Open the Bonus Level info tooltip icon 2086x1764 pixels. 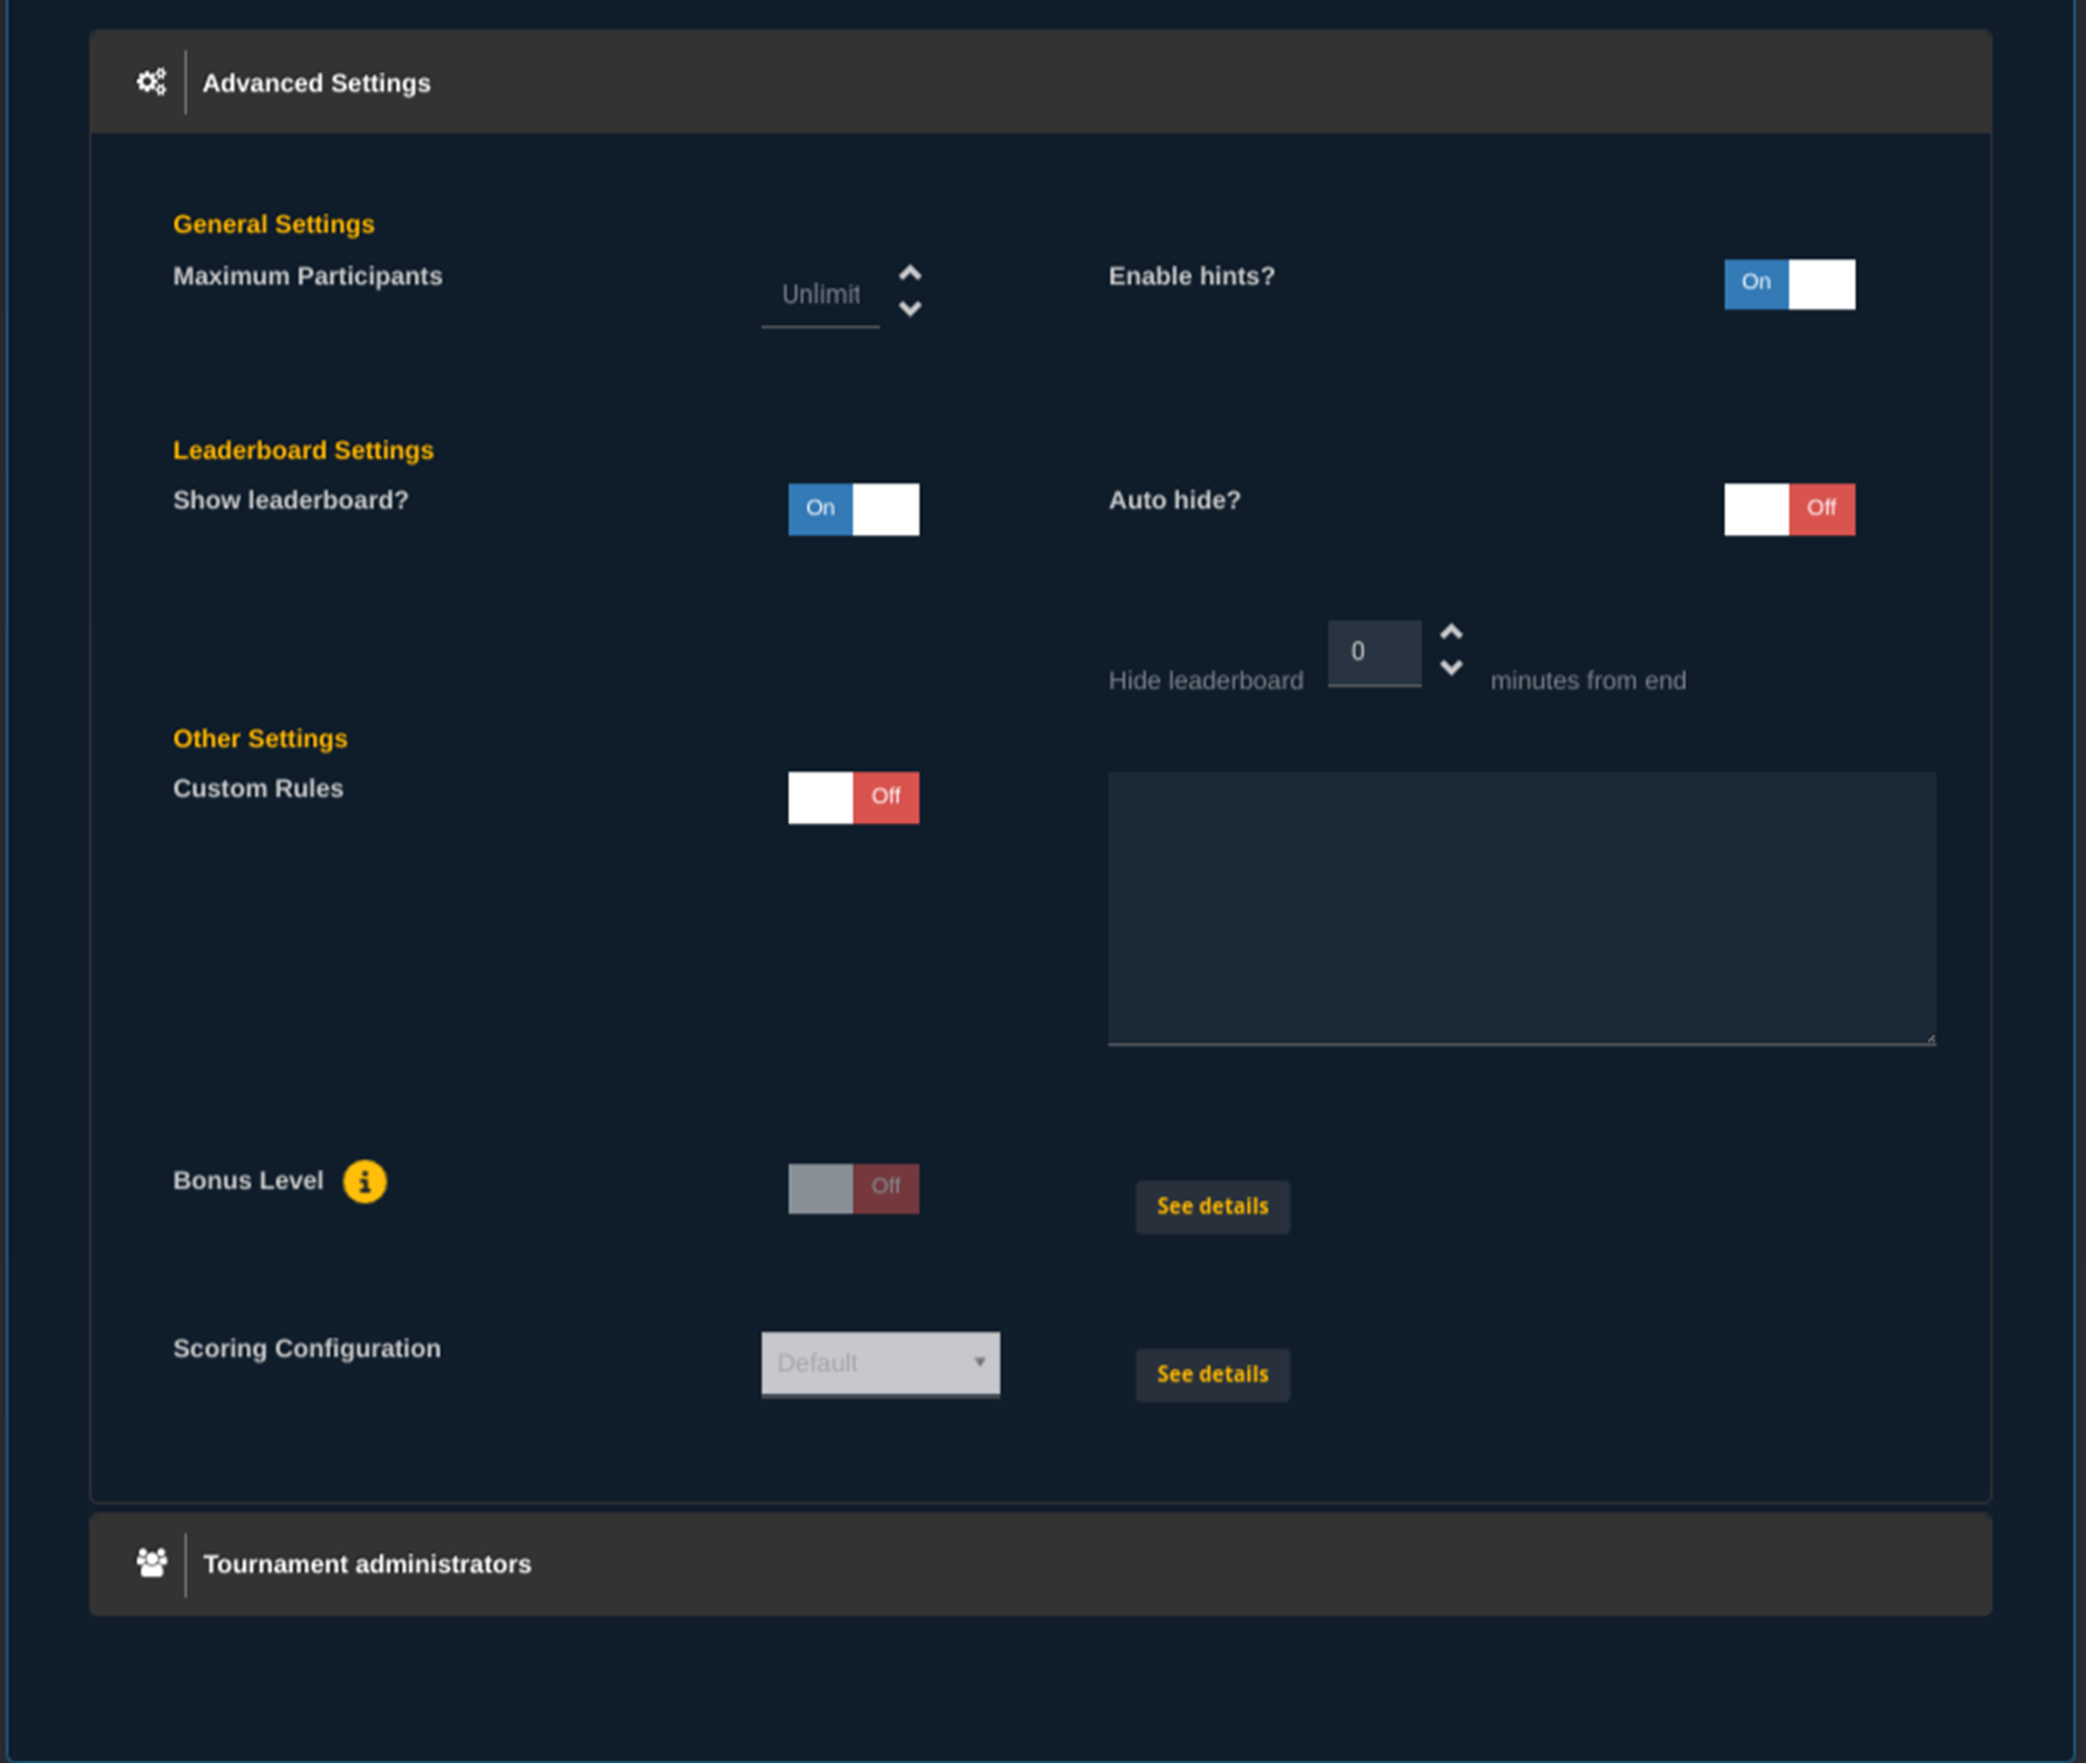(x=364, y=1181)
